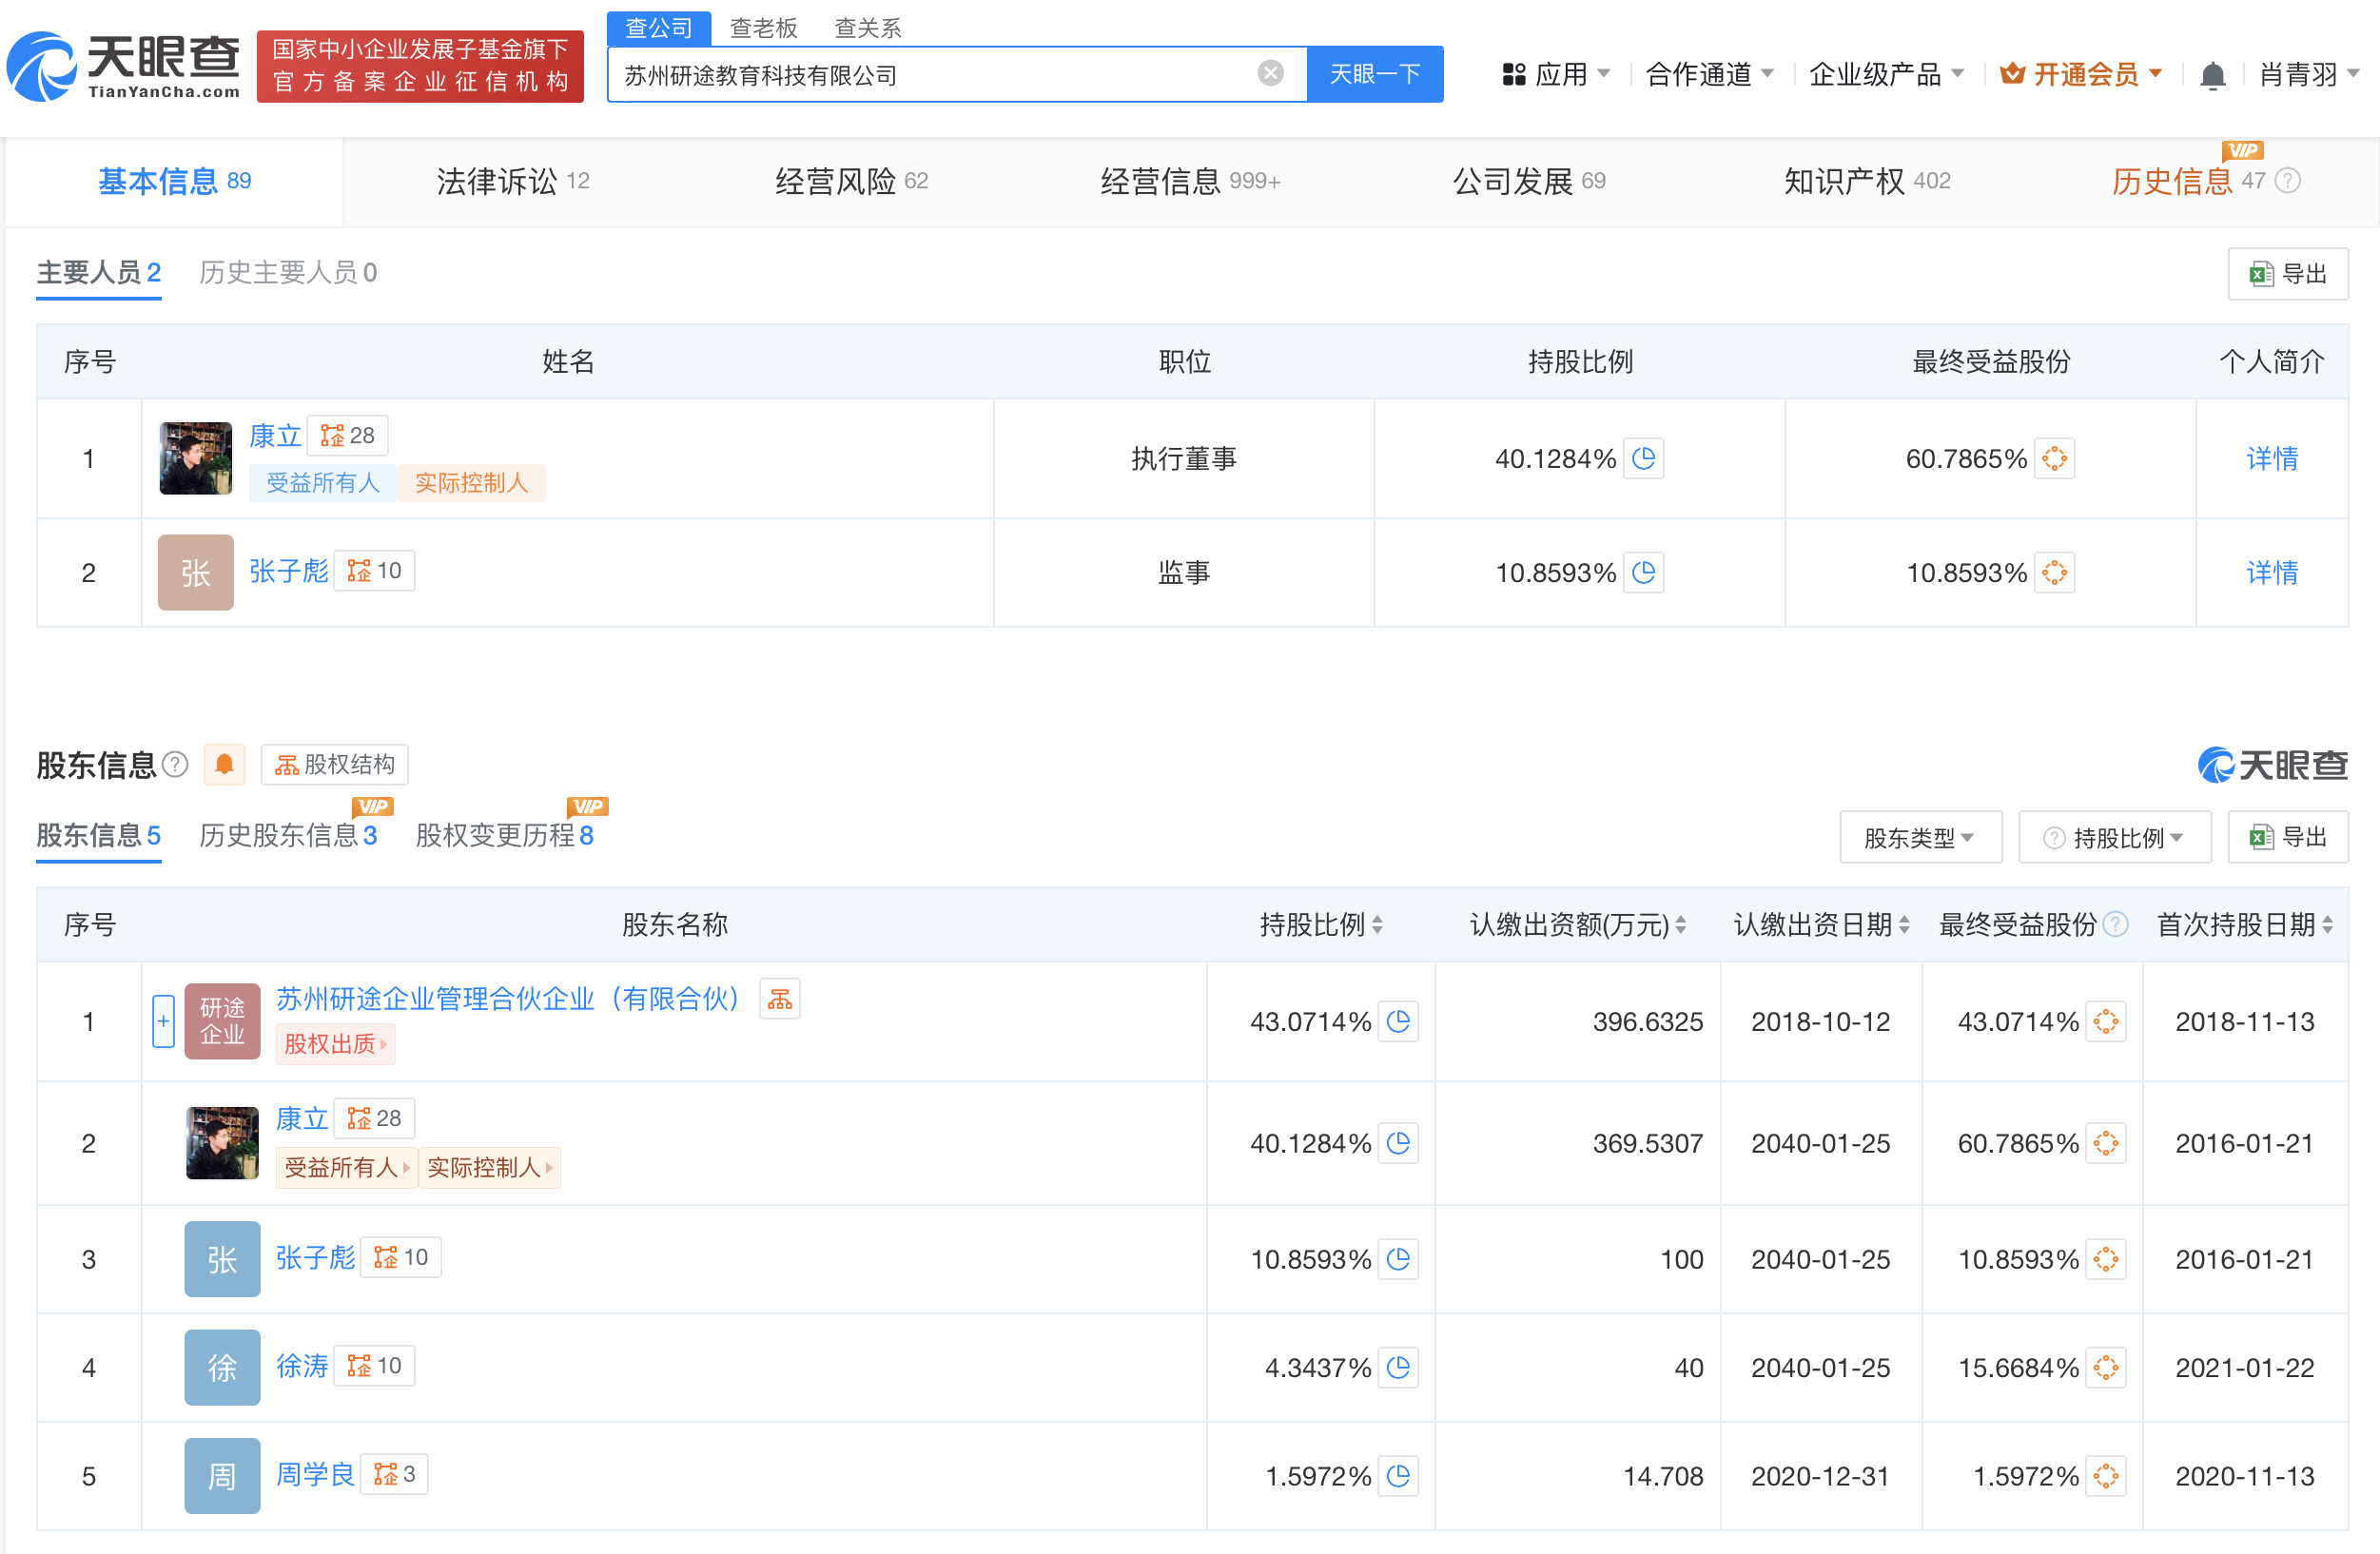This screenshot has height=1554, width=2380.
Task: Open the 开通会员 dropdown
Action: click(x=2082, y=74)
